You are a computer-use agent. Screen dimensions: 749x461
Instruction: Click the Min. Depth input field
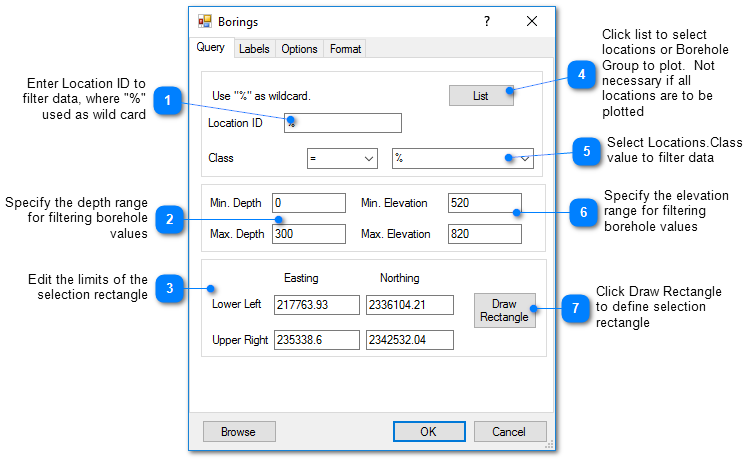tap(308, 203)
